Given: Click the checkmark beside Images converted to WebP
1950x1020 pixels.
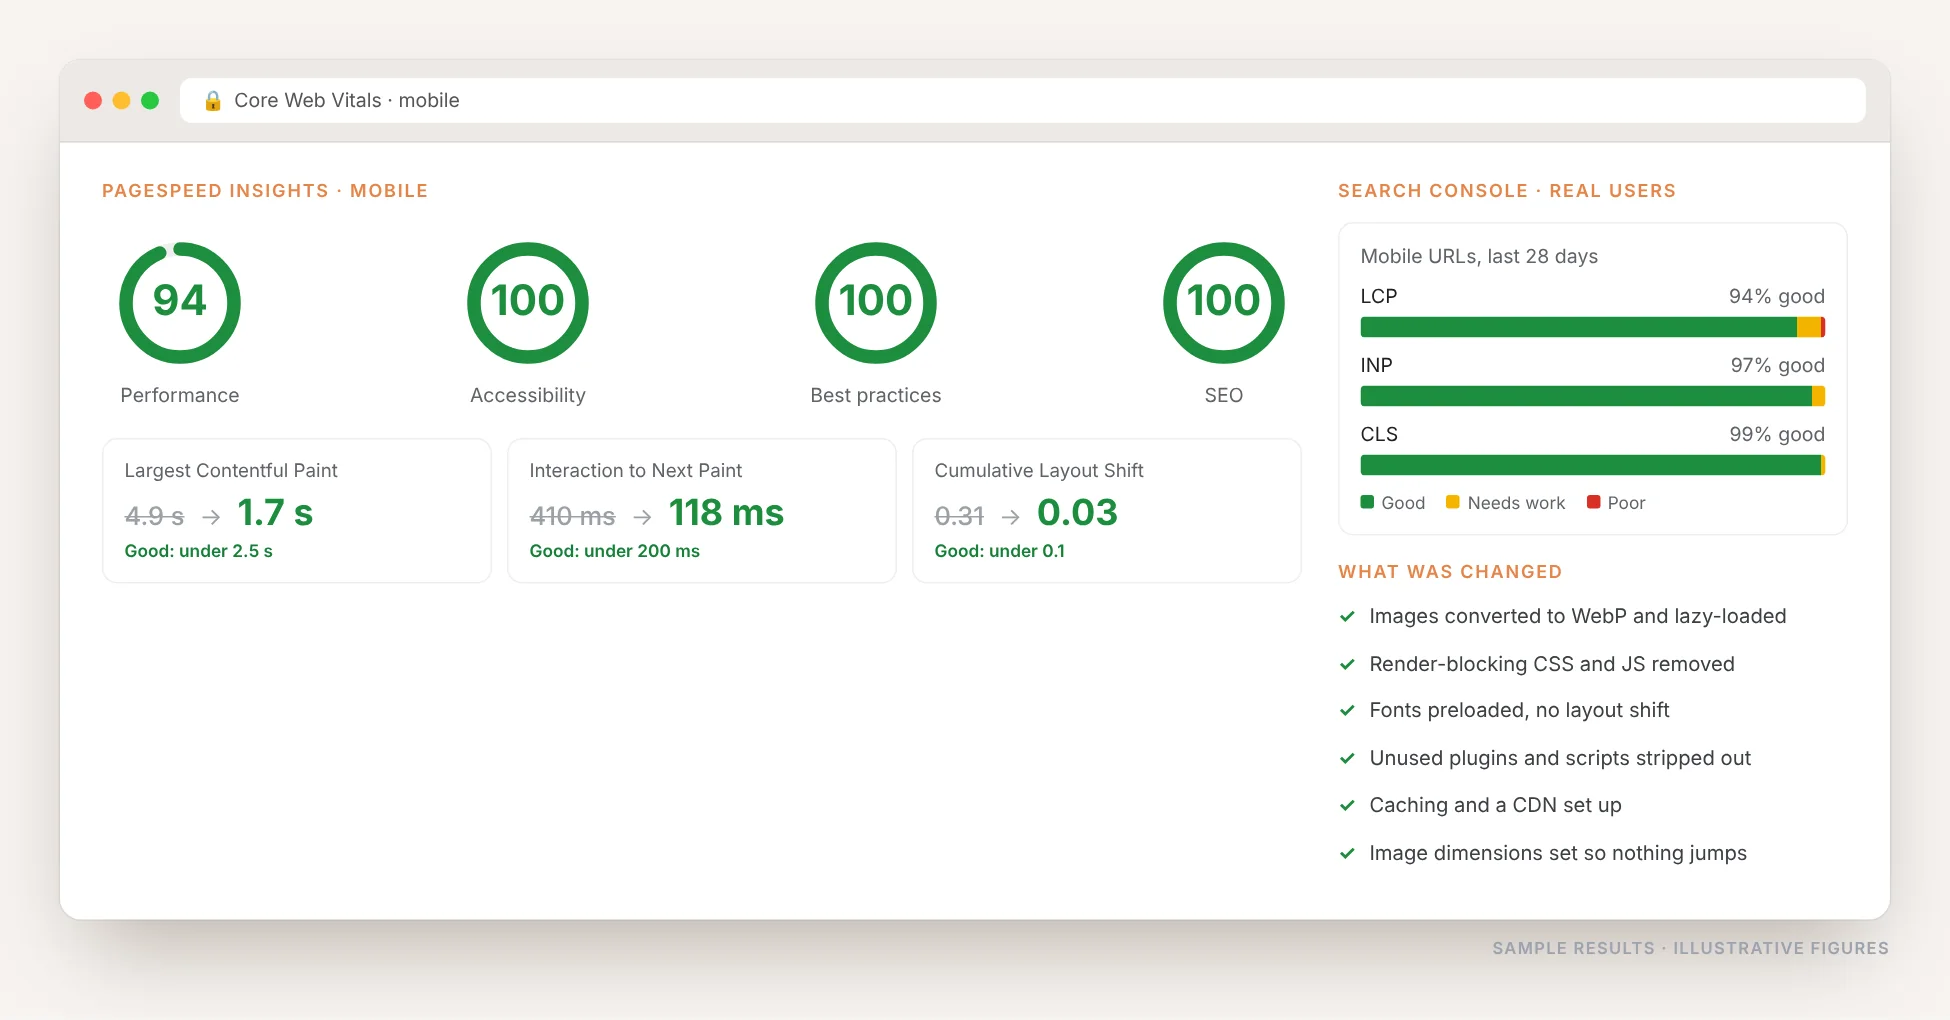Looking at the screenshot, I should (x=1347, y=617).
